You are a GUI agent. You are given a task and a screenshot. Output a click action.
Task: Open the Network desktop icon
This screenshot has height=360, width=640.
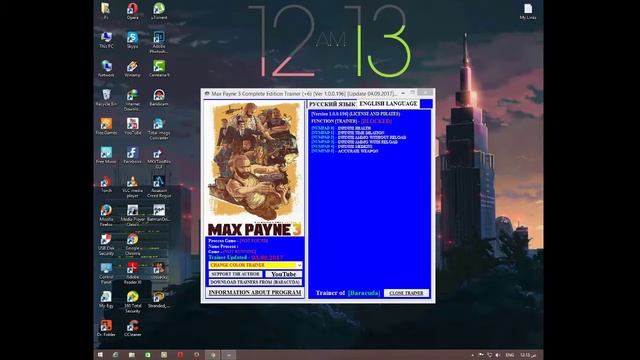pos(106,69)
